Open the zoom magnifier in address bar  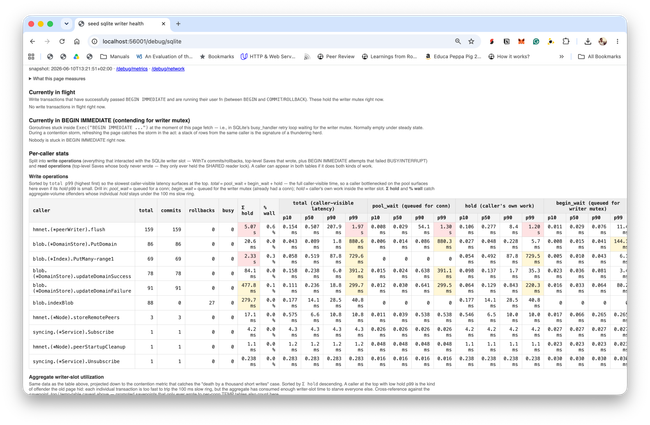(458, 41)
